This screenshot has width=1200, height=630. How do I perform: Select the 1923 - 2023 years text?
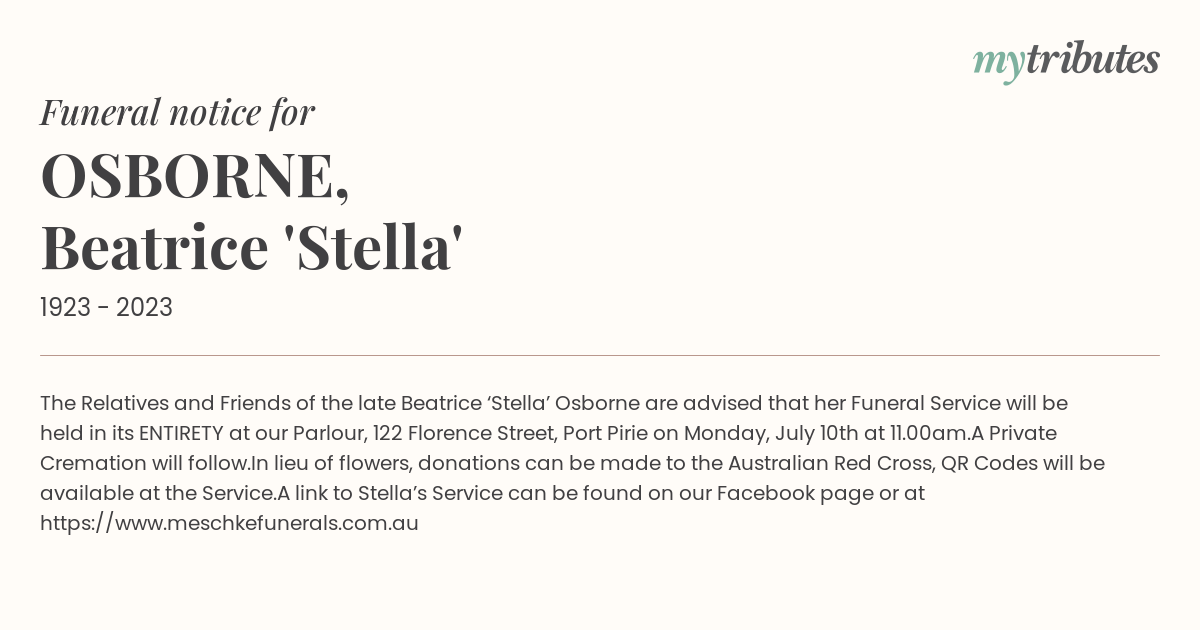(106, 307)
